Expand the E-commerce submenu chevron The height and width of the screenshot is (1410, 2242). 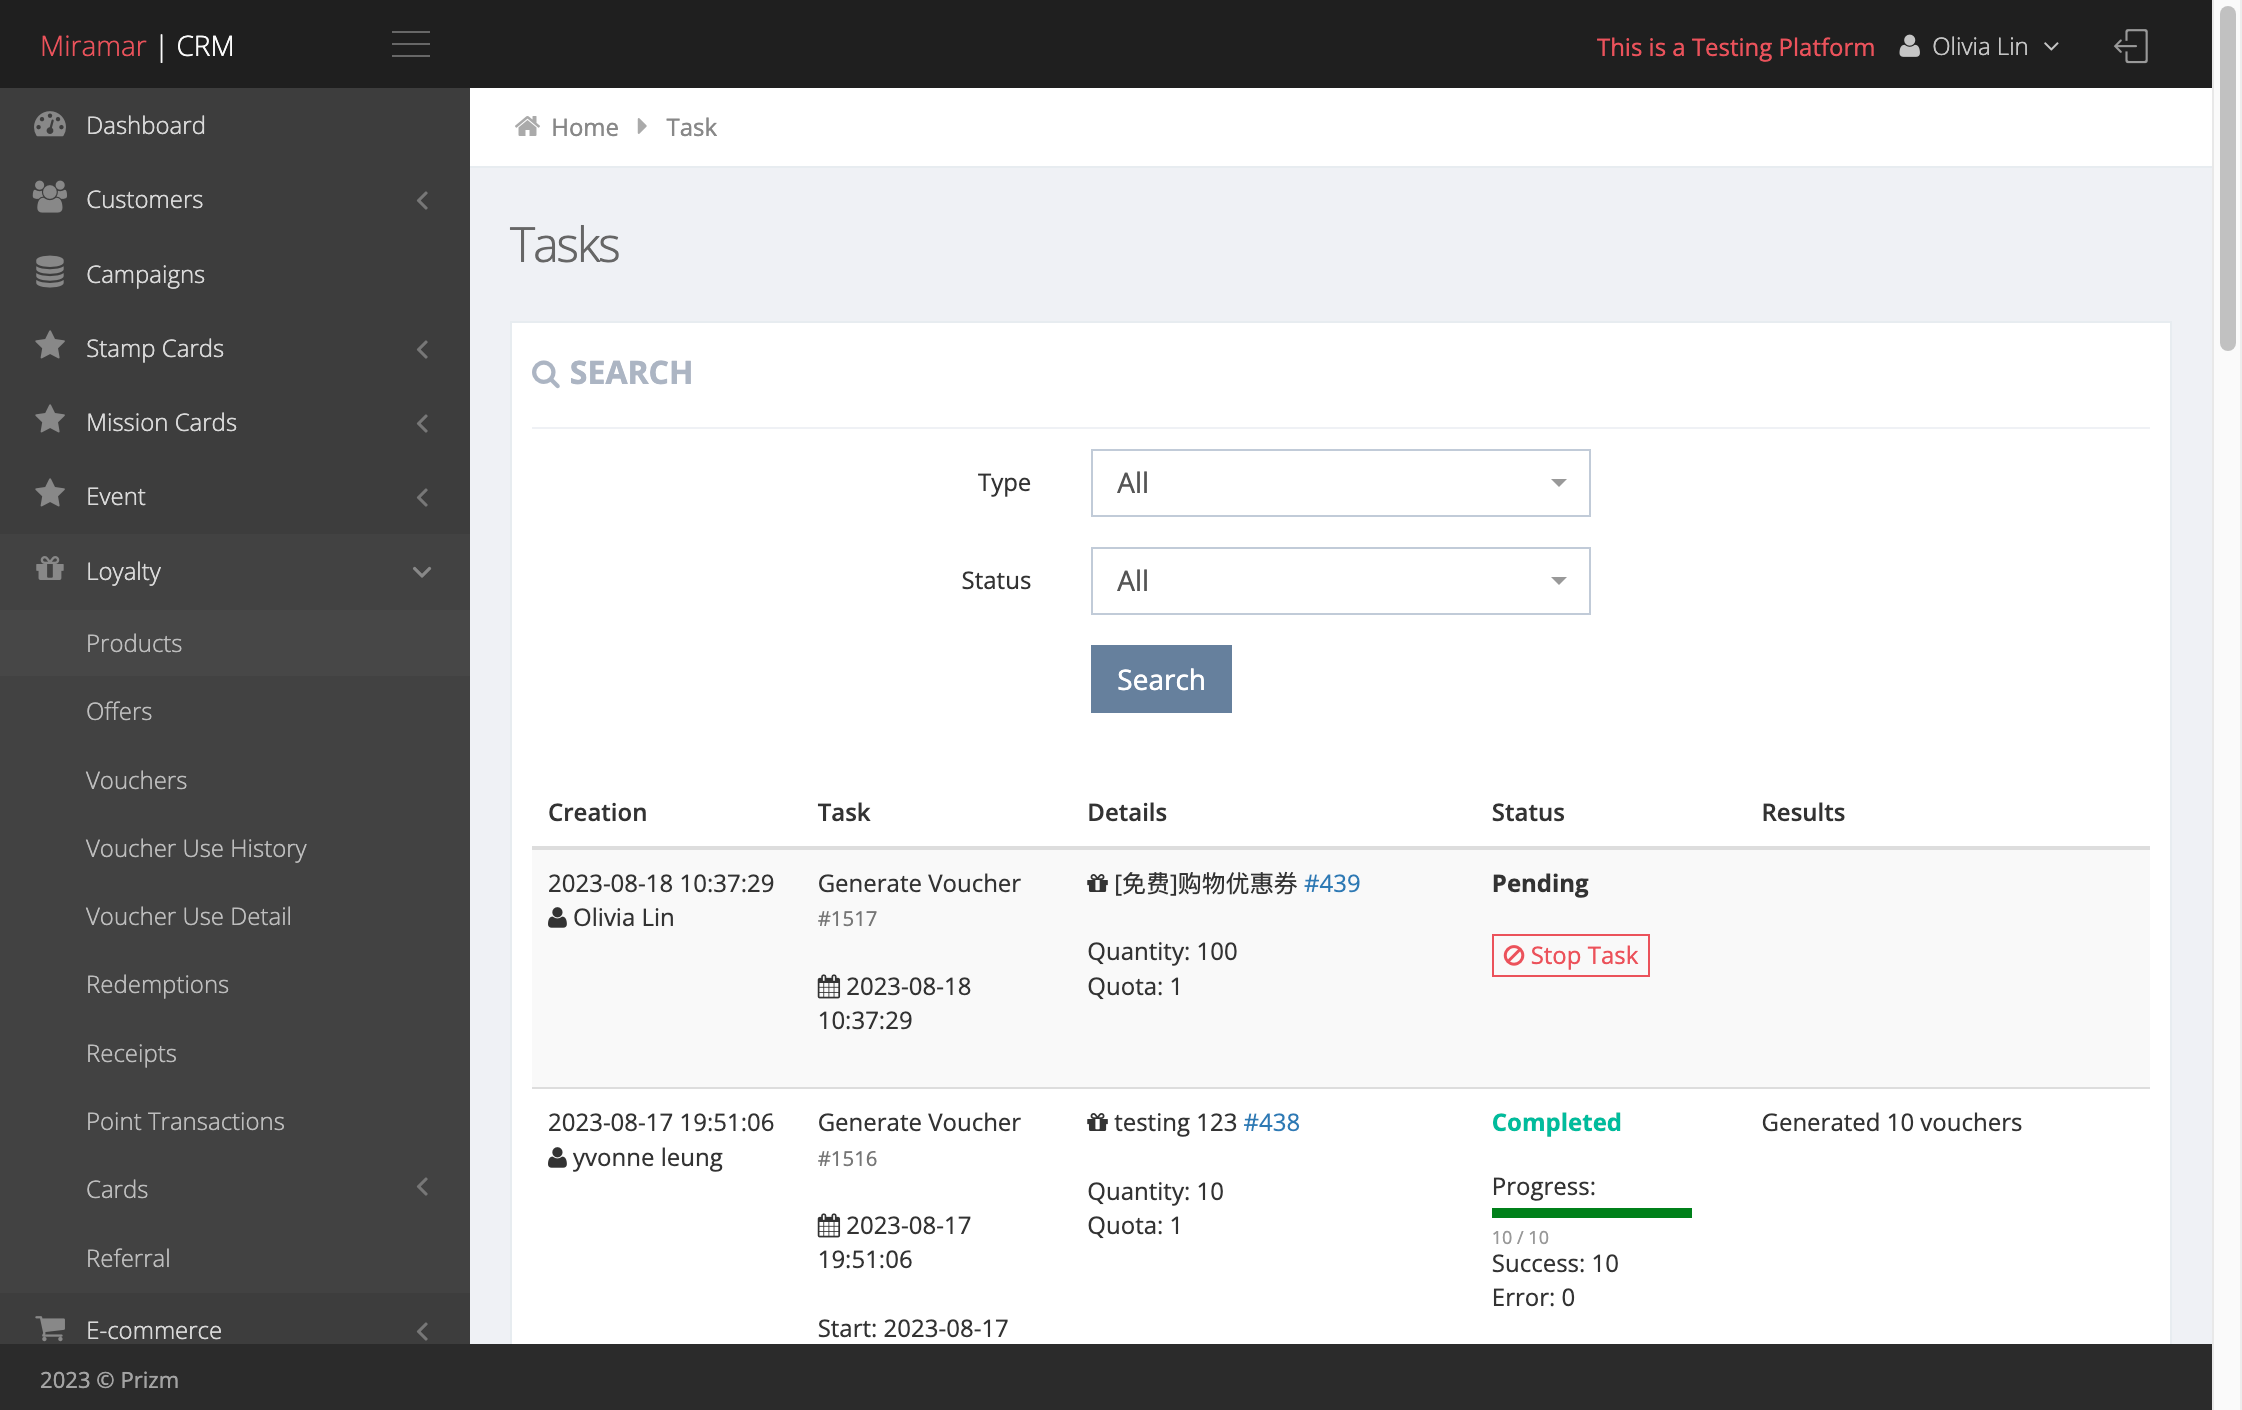point(423,1331)
